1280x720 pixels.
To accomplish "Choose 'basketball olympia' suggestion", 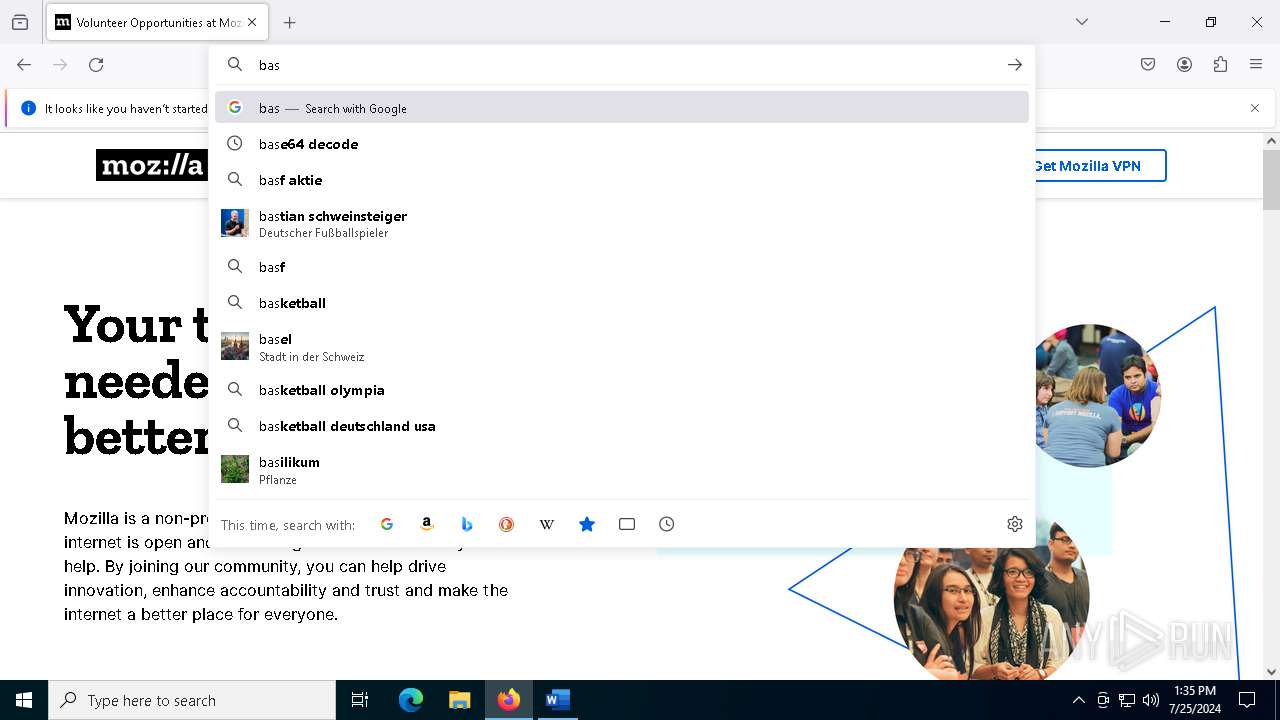I will click(x=622, y=390).
